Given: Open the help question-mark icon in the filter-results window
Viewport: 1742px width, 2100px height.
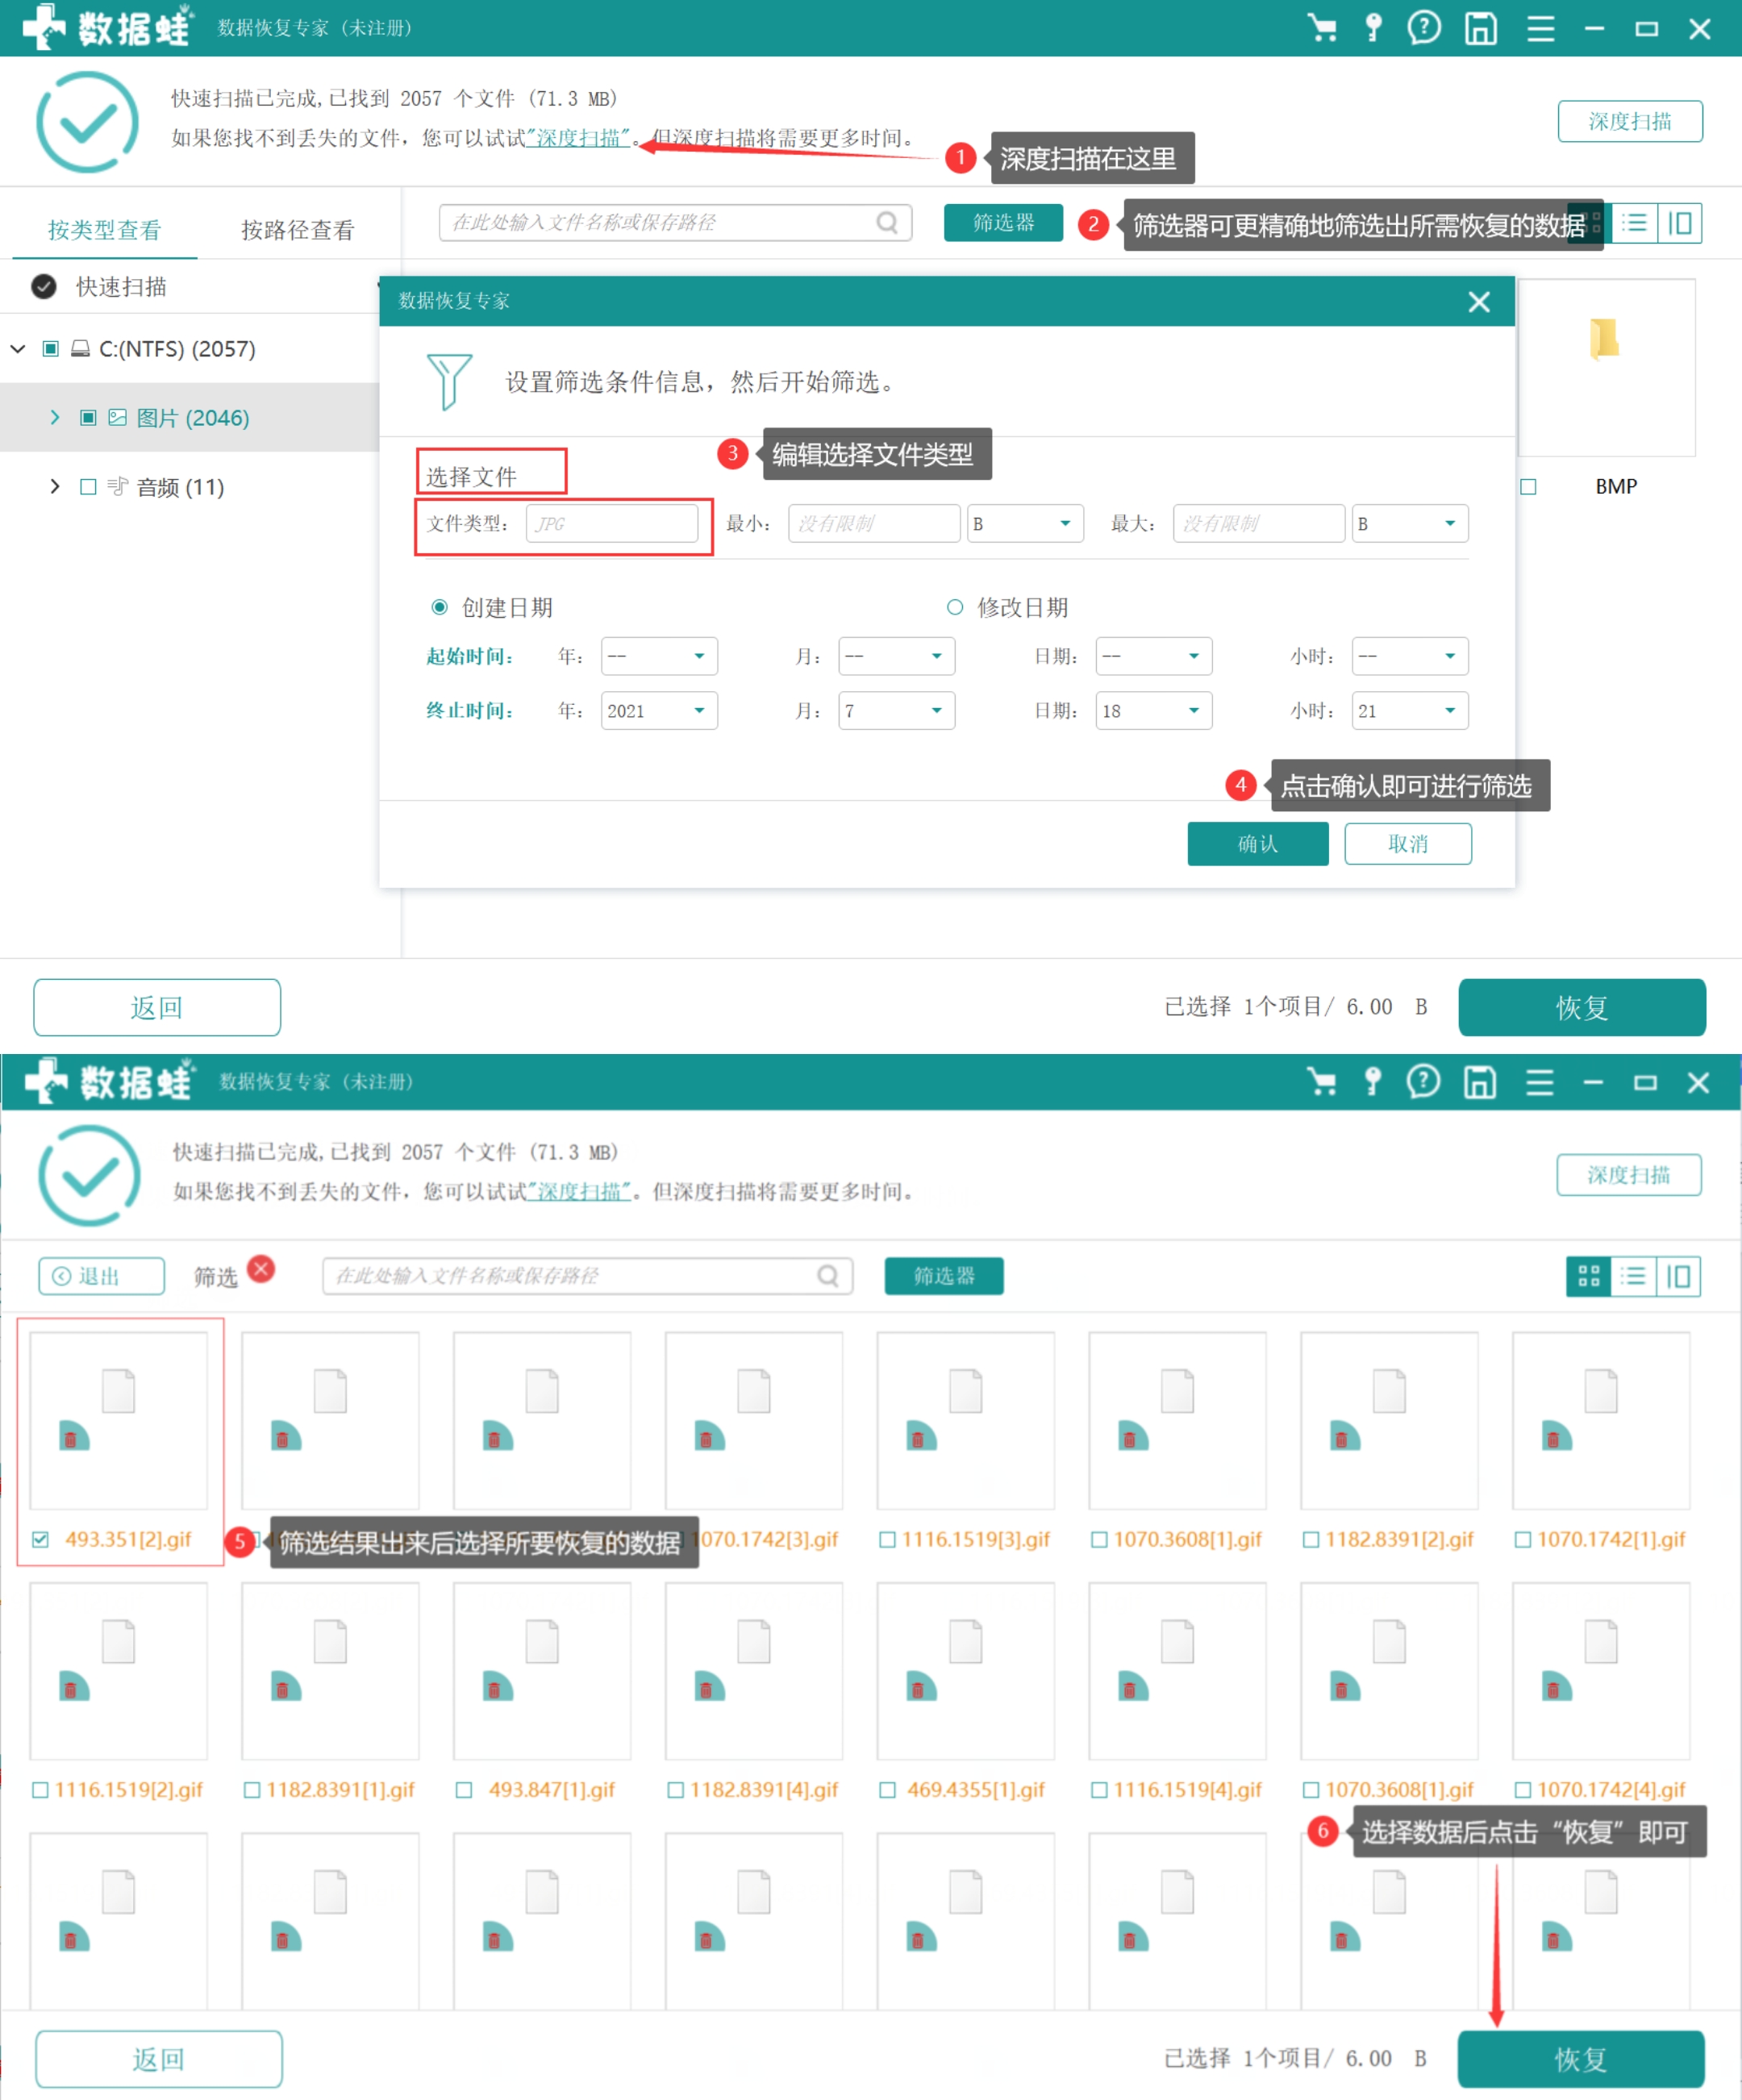Looking at the screenshot, I should [x=1423, y=1082].
